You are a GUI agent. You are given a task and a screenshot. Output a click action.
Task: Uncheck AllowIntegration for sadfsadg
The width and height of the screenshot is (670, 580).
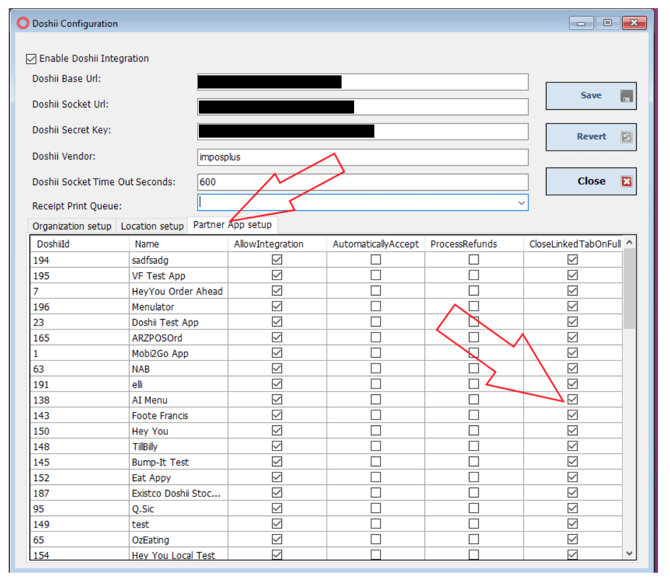coord(277,259)
